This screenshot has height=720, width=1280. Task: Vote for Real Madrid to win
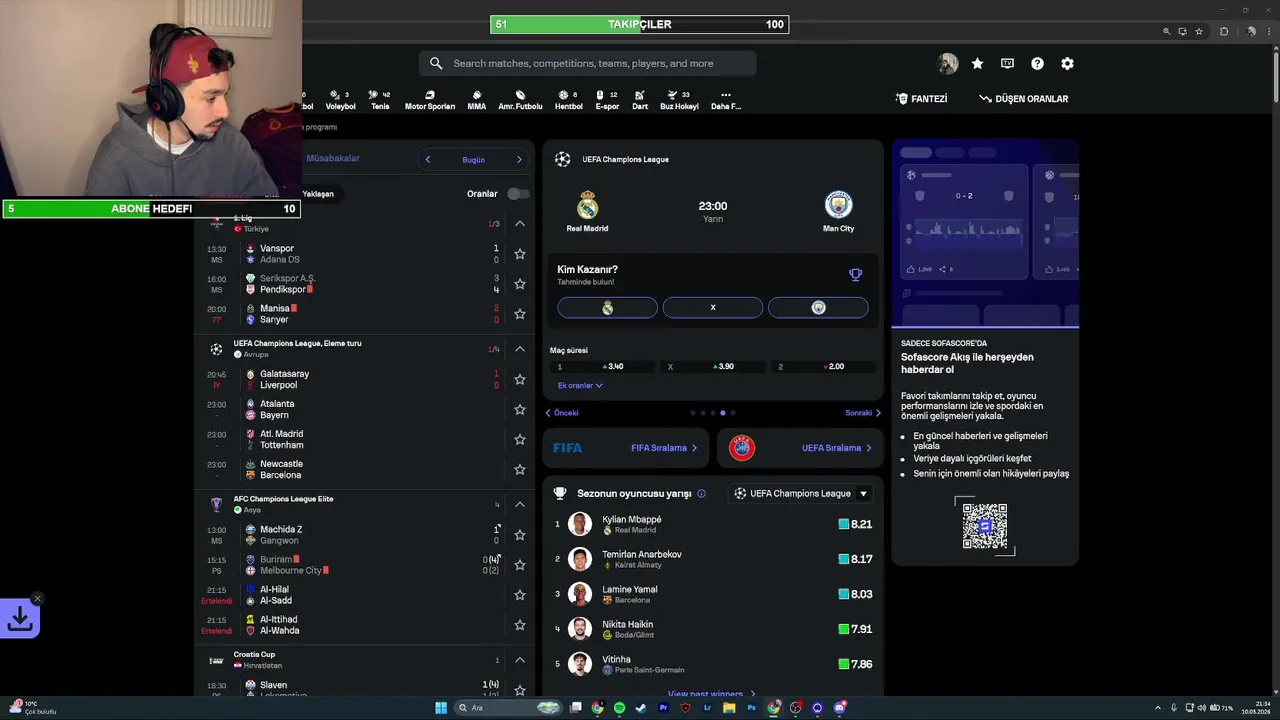607,308
